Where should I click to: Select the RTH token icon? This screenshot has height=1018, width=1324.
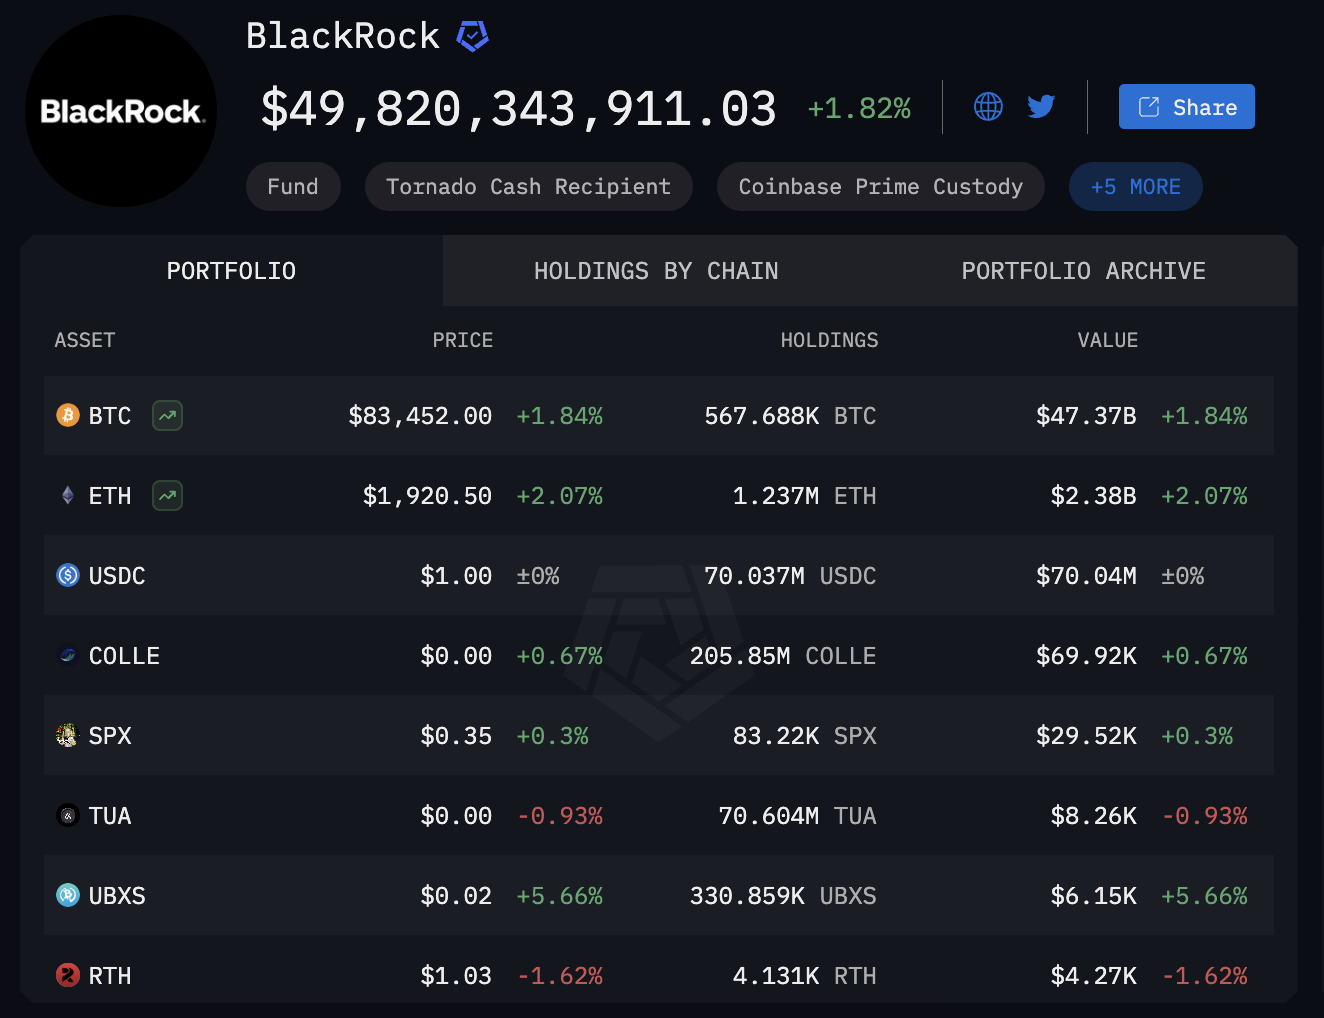click(67, 975)
